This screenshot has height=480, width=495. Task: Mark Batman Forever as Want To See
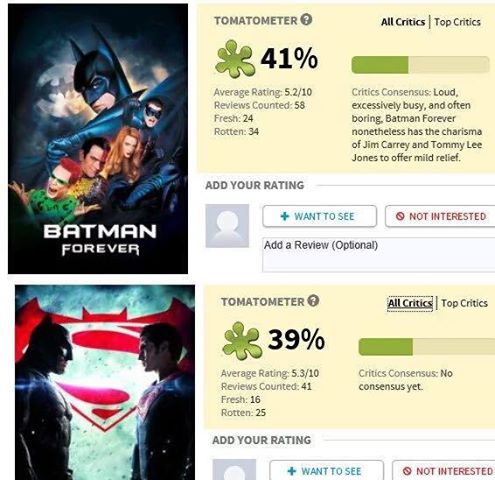point(319,216)
